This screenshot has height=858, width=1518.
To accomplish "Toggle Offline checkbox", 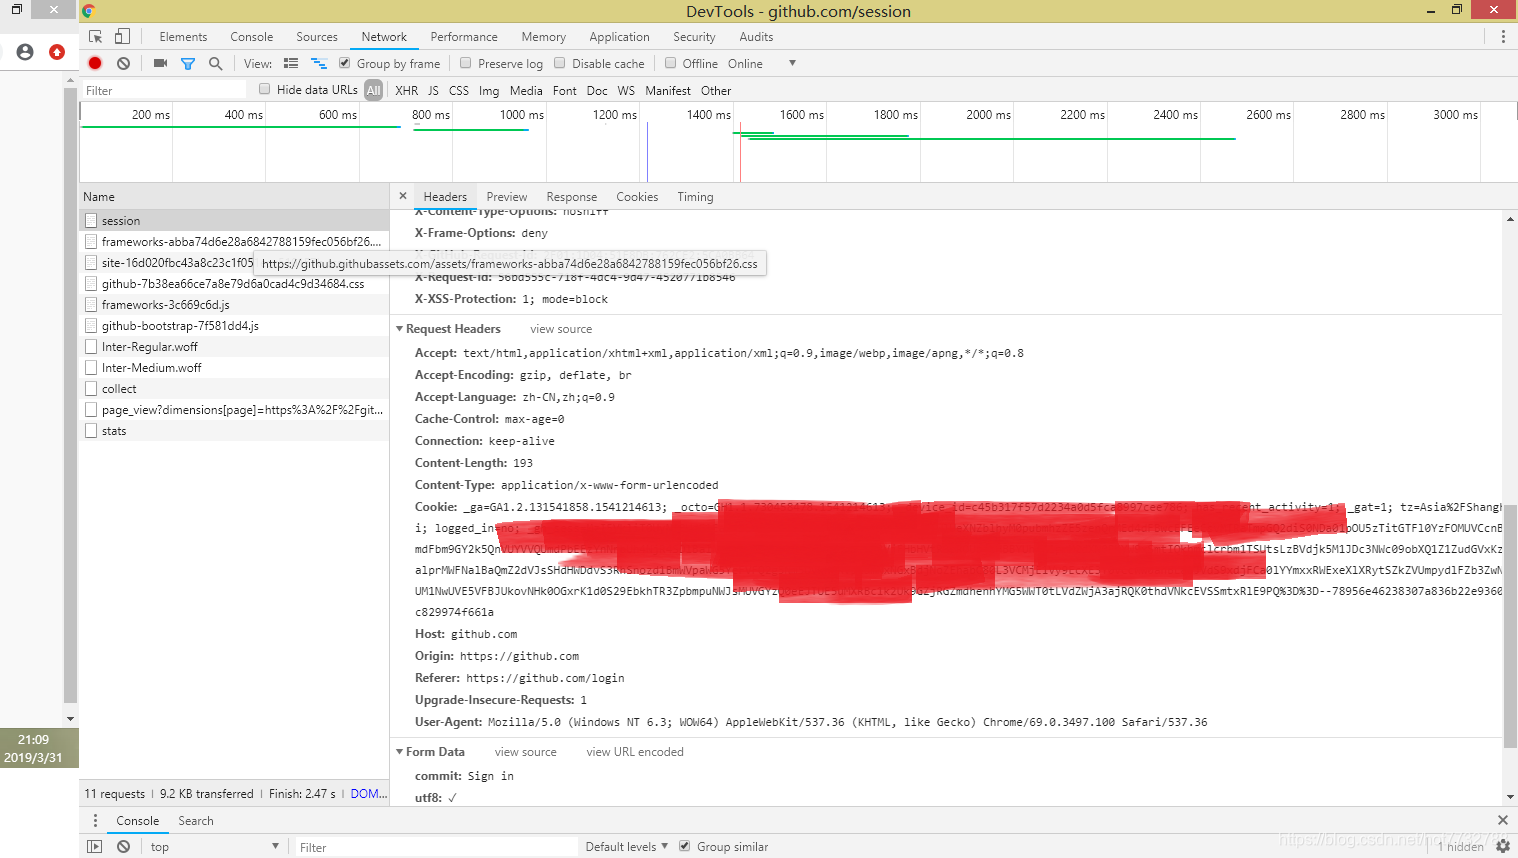I will tap(671, 63).
